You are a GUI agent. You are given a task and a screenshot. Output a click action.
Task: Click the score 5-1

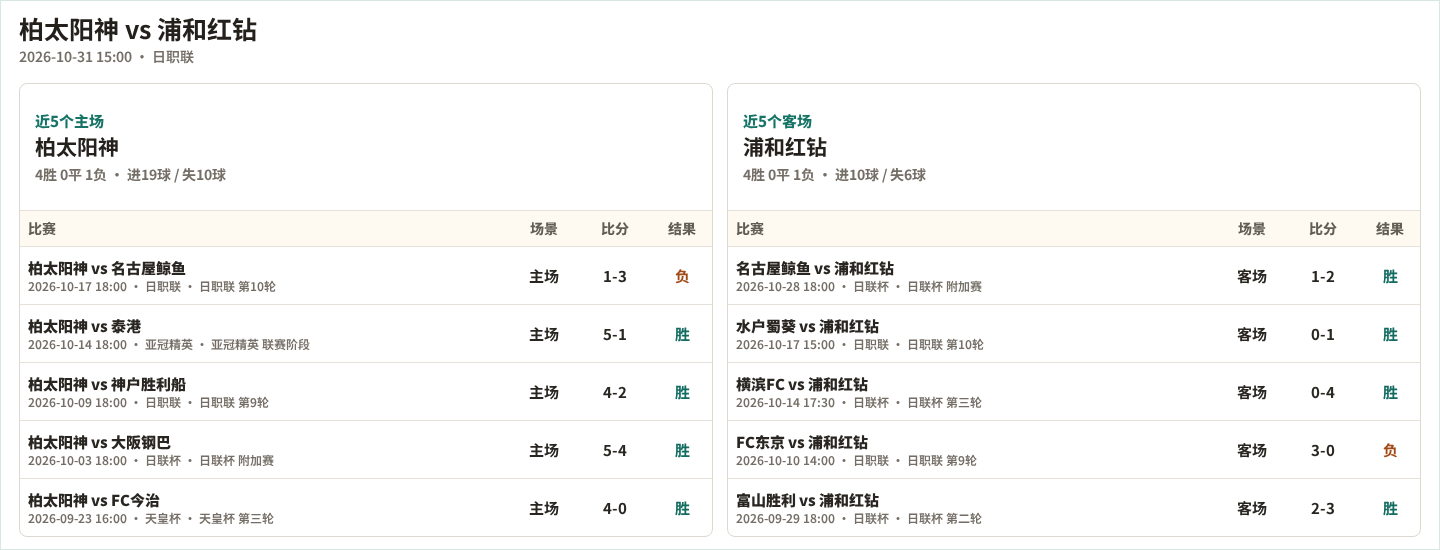(x=615, y=334)
